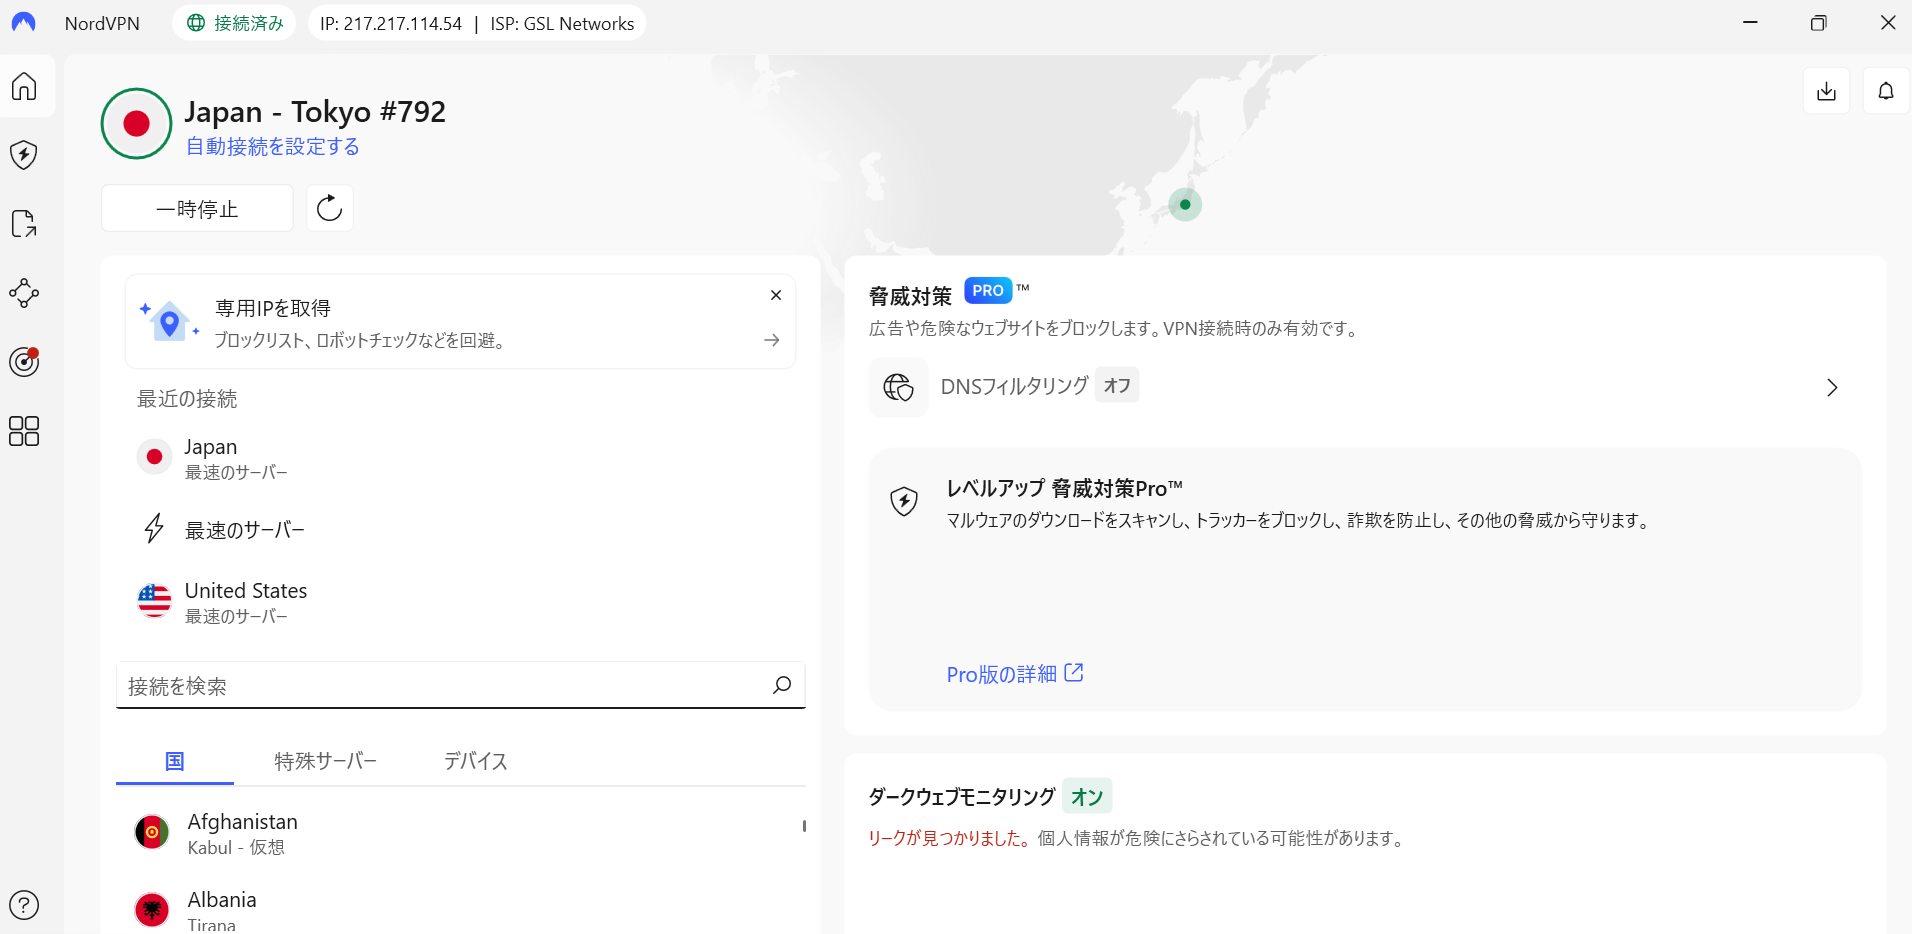Open the file sharing sidebar icon
This screenshot has height=934, width=1912.
pos(24,224)
